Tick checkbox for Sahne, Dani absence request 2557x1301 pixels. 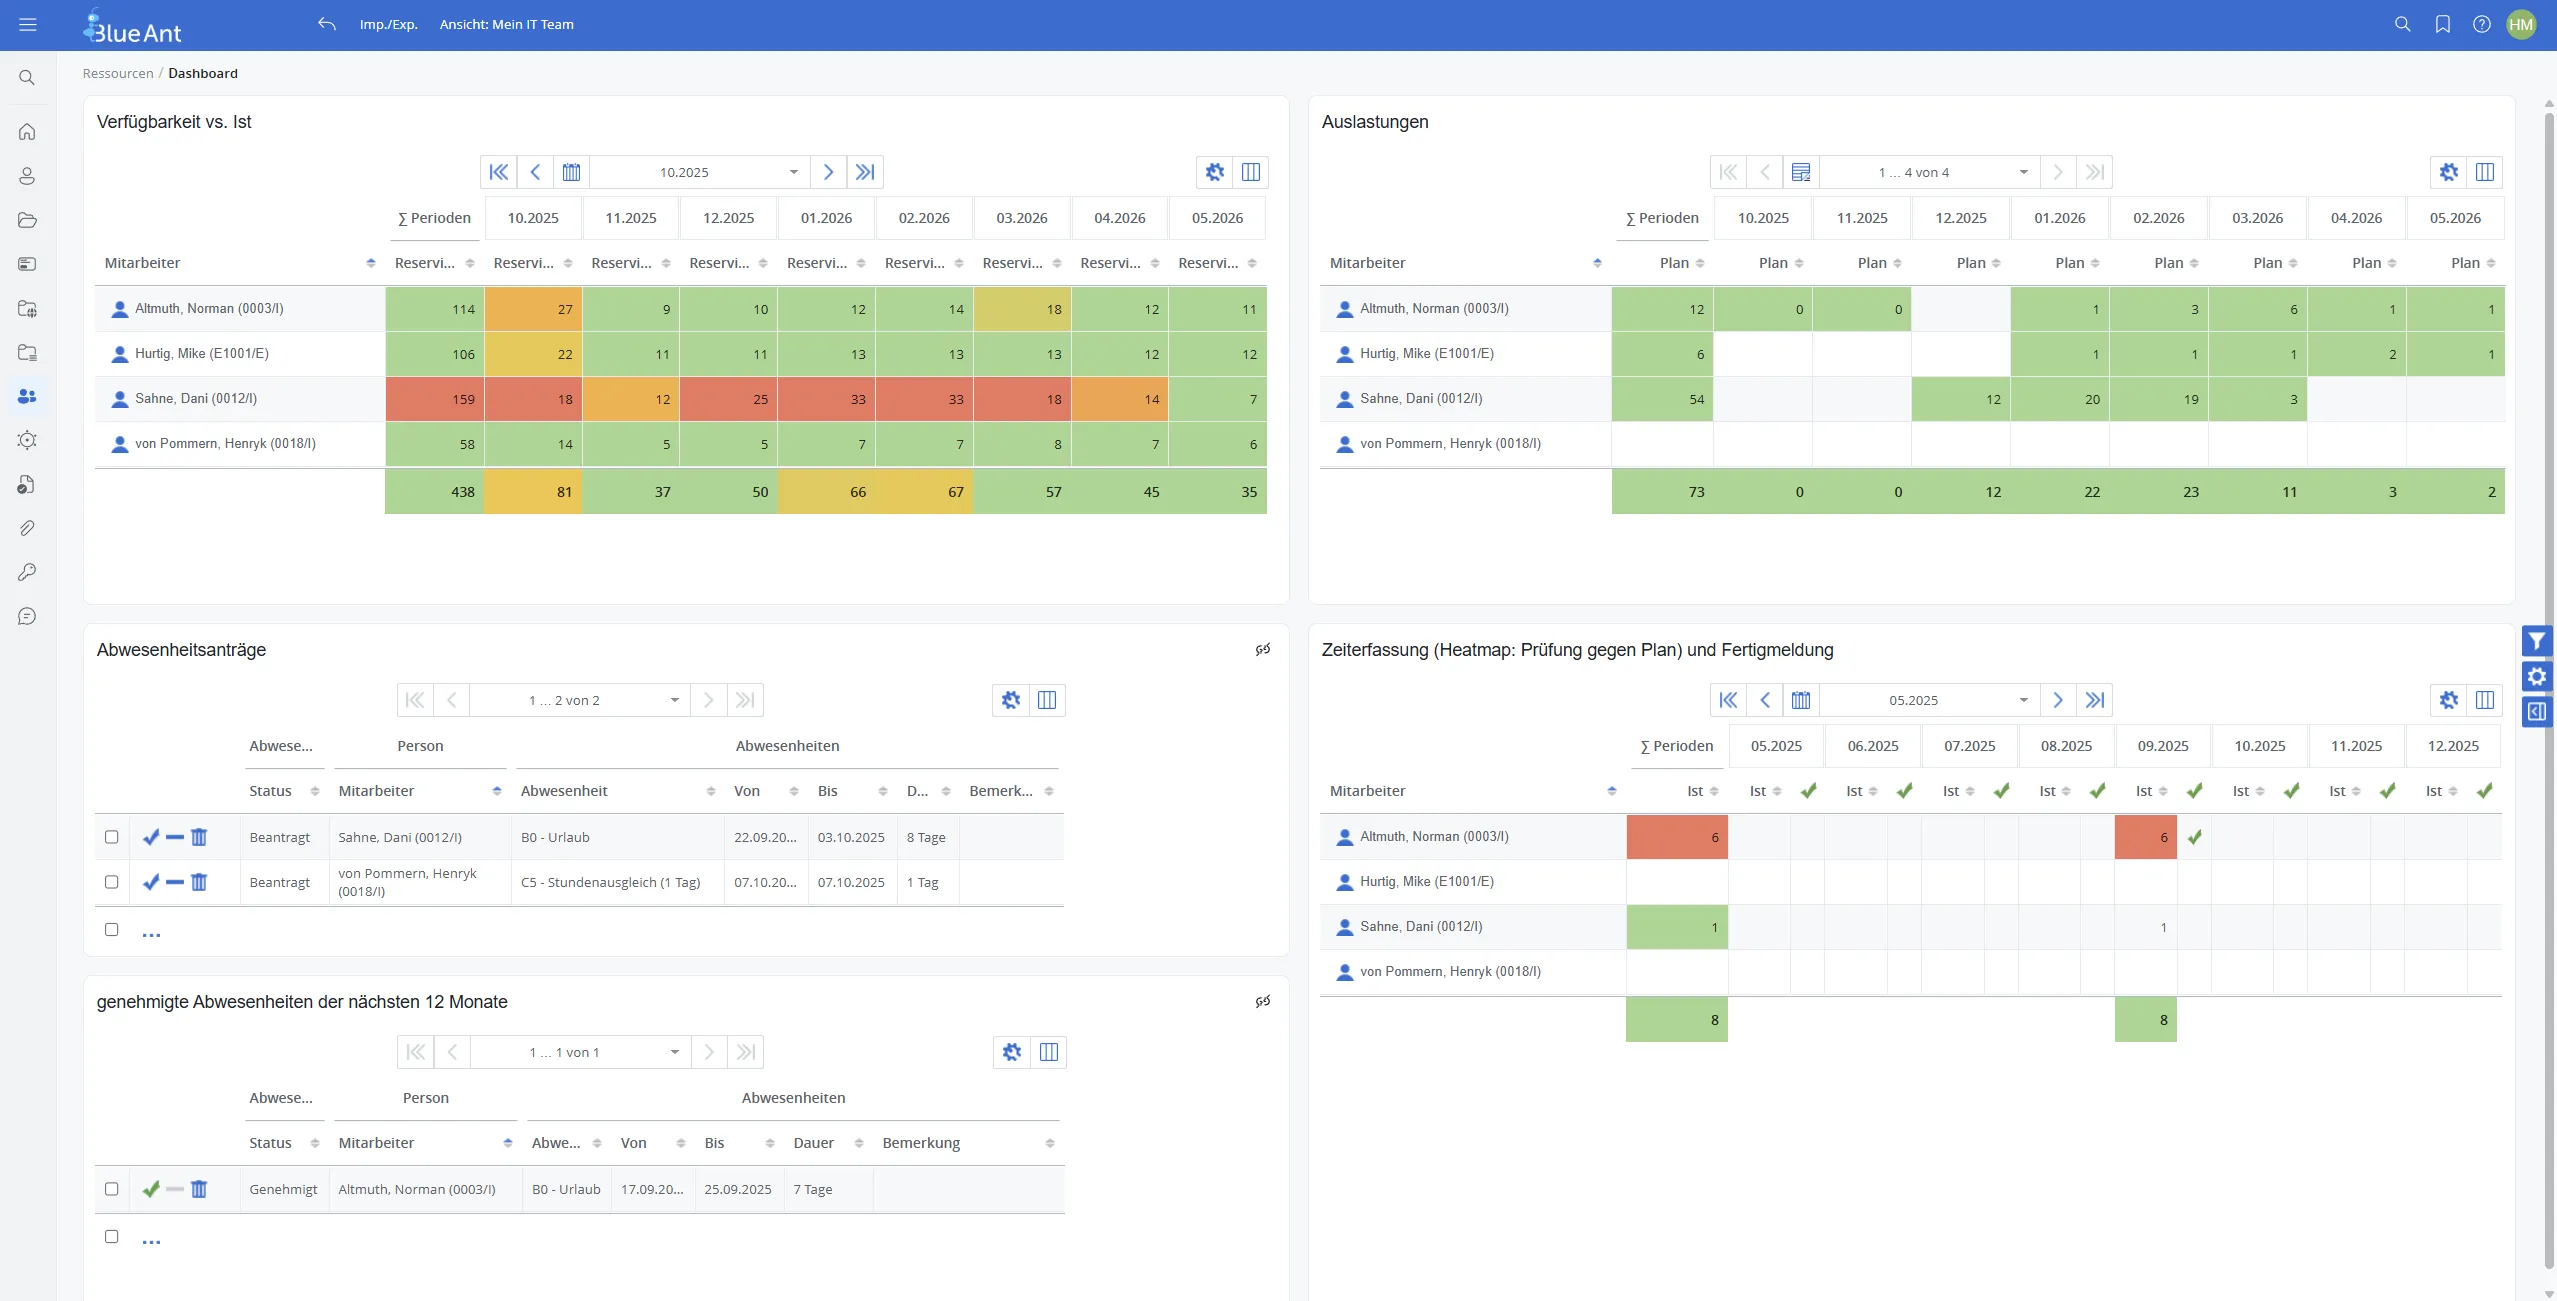(x=112, y=837)
